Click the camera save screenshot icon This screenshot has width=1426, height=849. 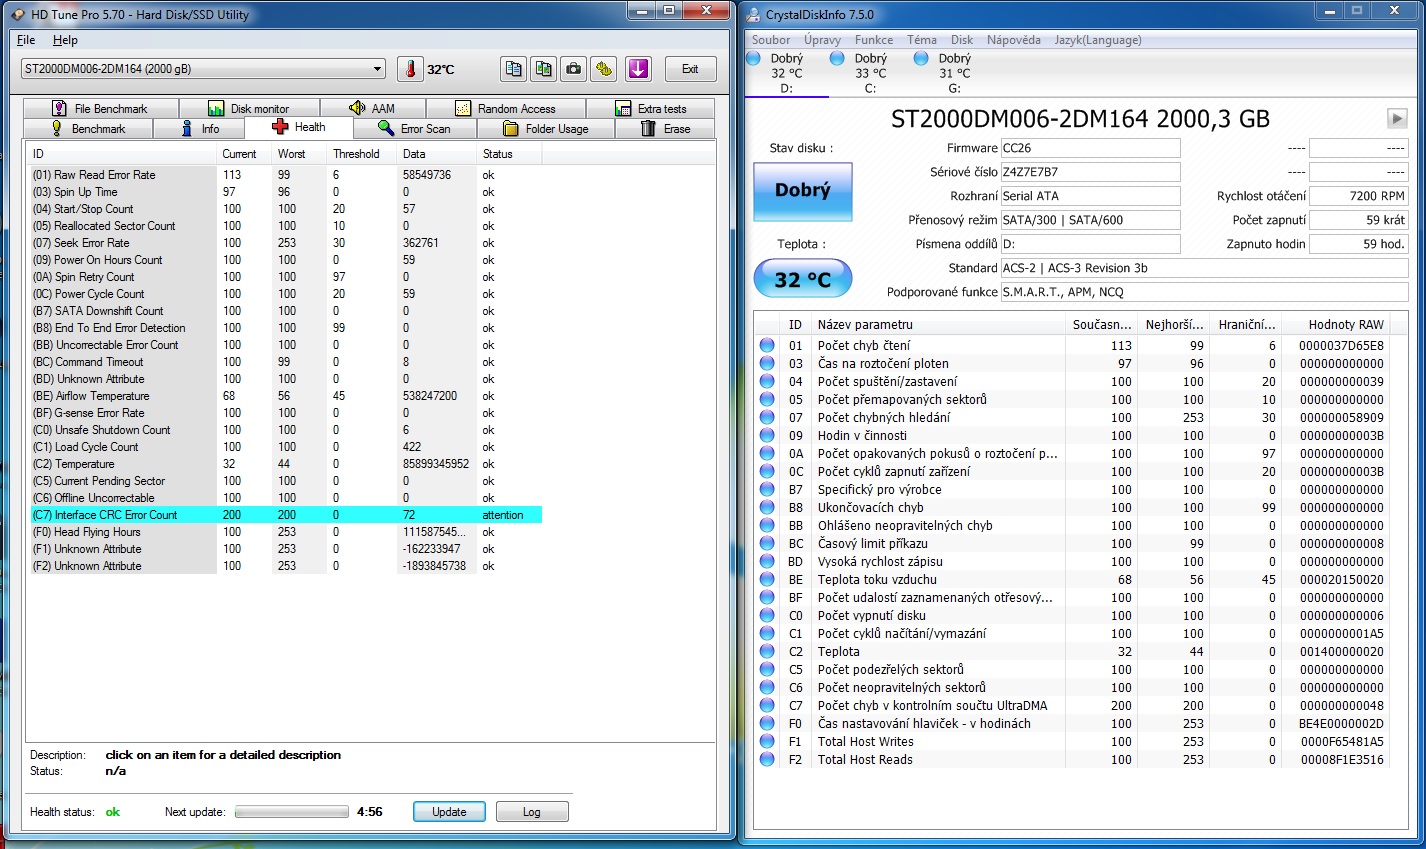point(574,69)
